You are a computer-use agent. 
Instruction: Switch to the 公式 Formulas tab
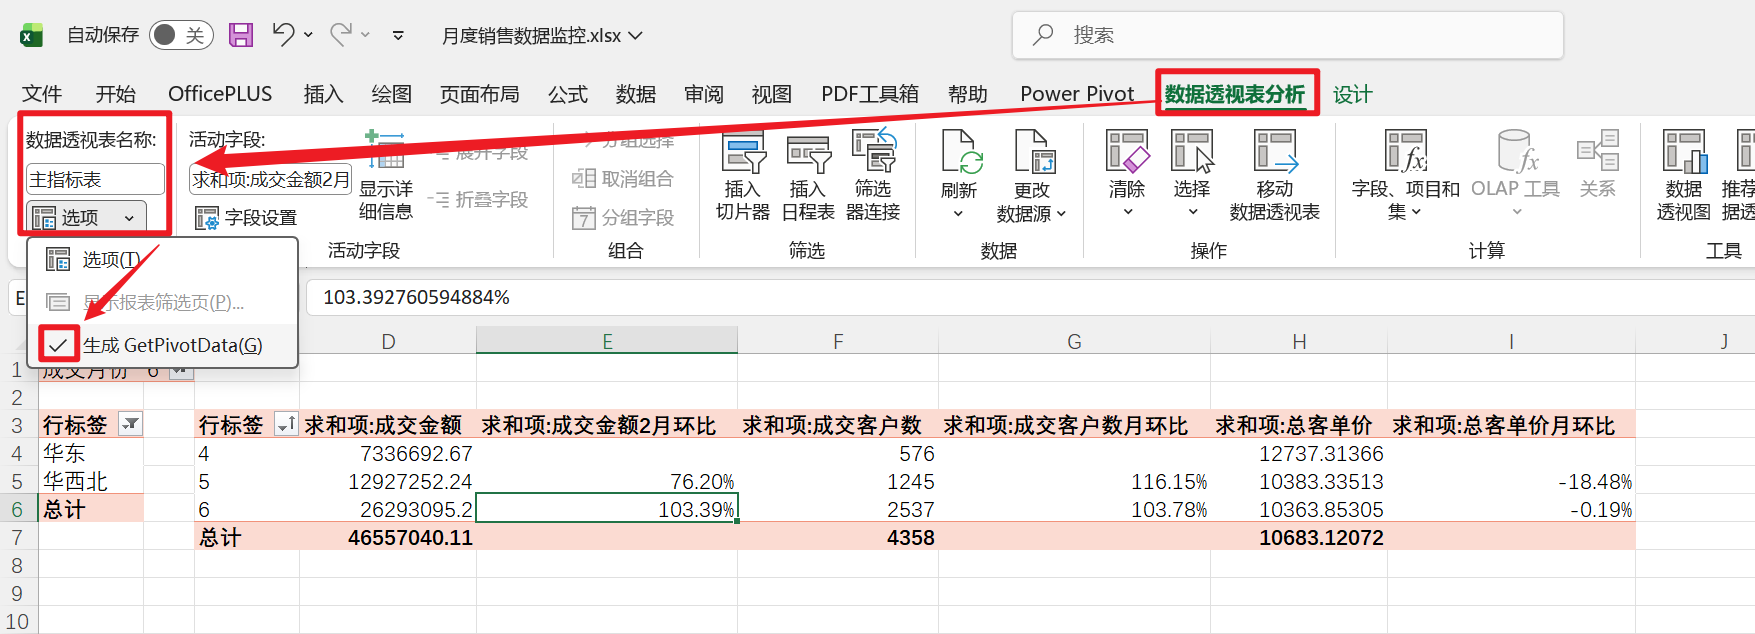point(567,94)
